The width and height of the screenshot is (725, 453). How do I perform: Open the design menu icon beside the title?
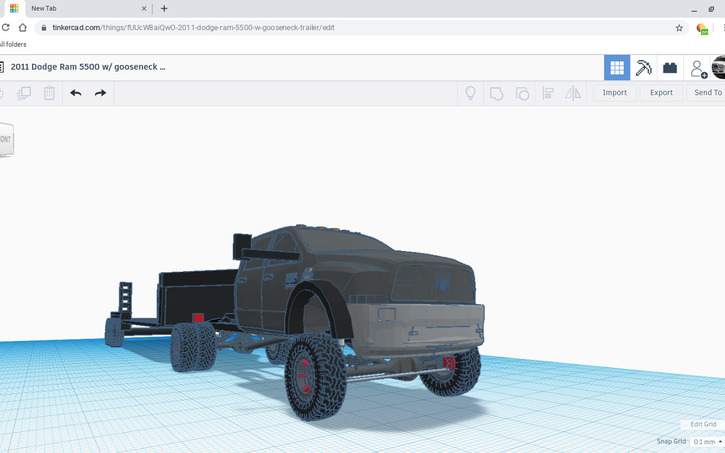[1, 67]
